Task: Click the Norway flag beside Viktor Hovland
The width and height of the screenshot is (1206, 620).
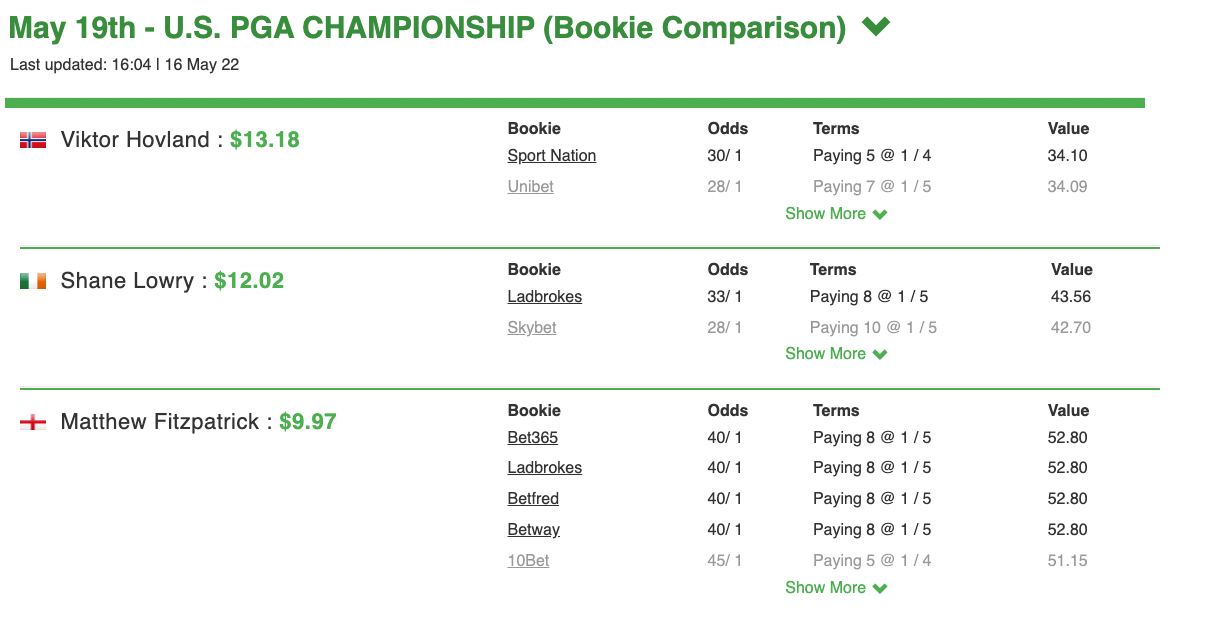Action: click(33, 141)
